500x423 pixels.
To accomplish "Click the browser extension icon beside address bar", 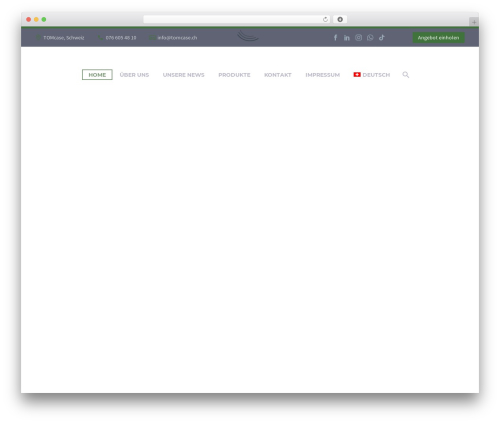I will point(340,20).
